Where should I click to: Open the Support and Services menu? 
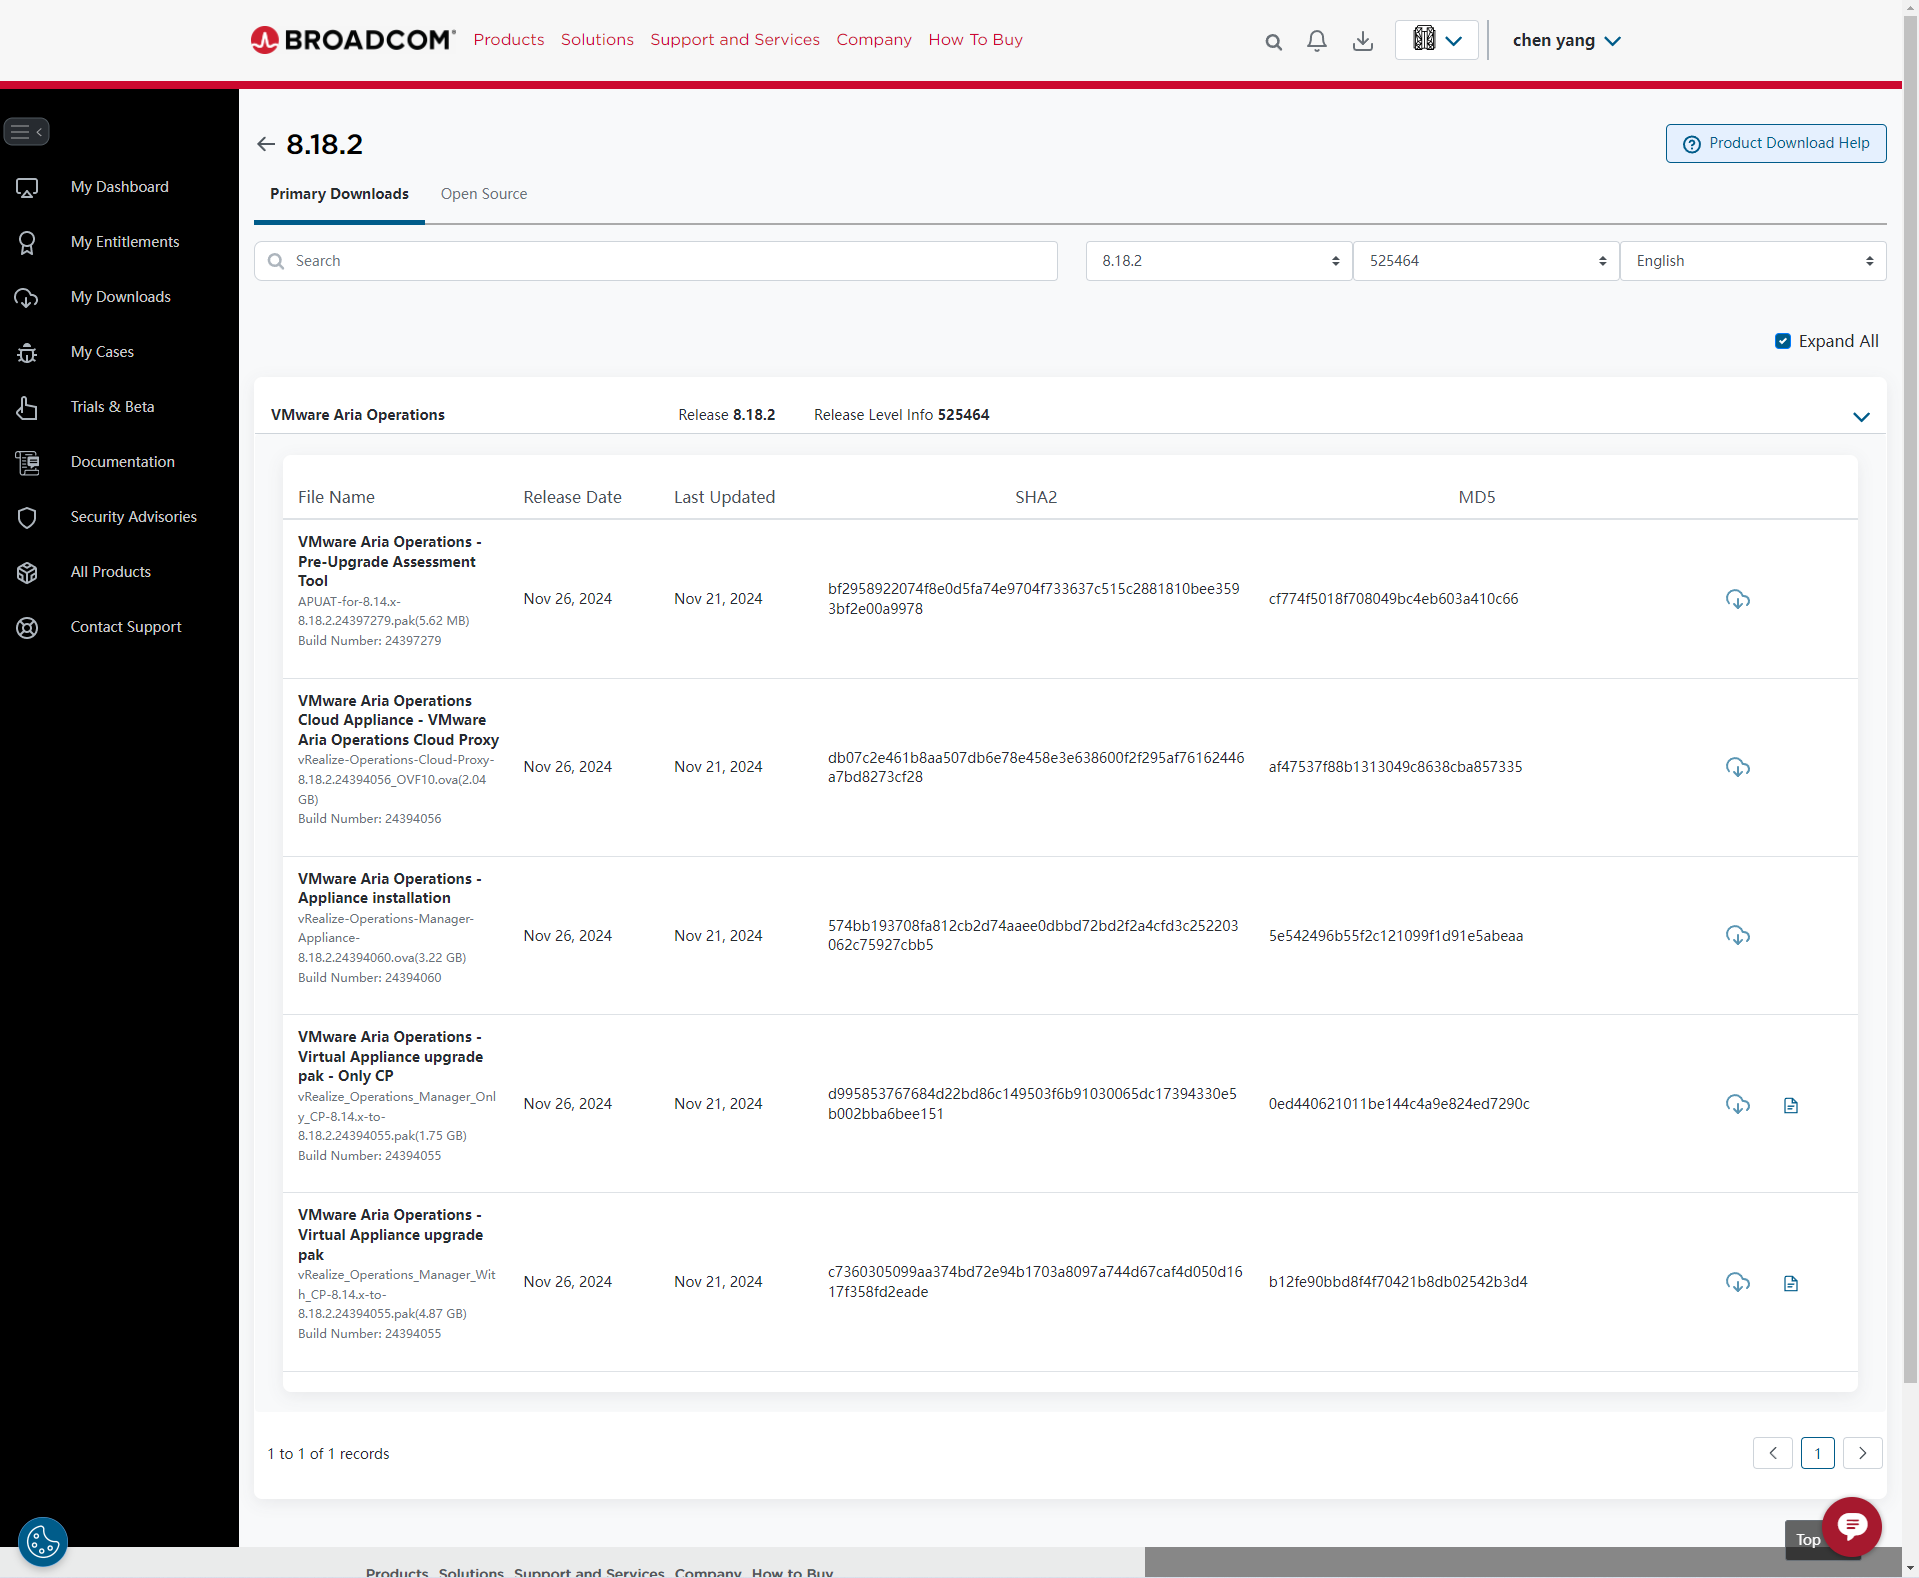coord(734,40)
